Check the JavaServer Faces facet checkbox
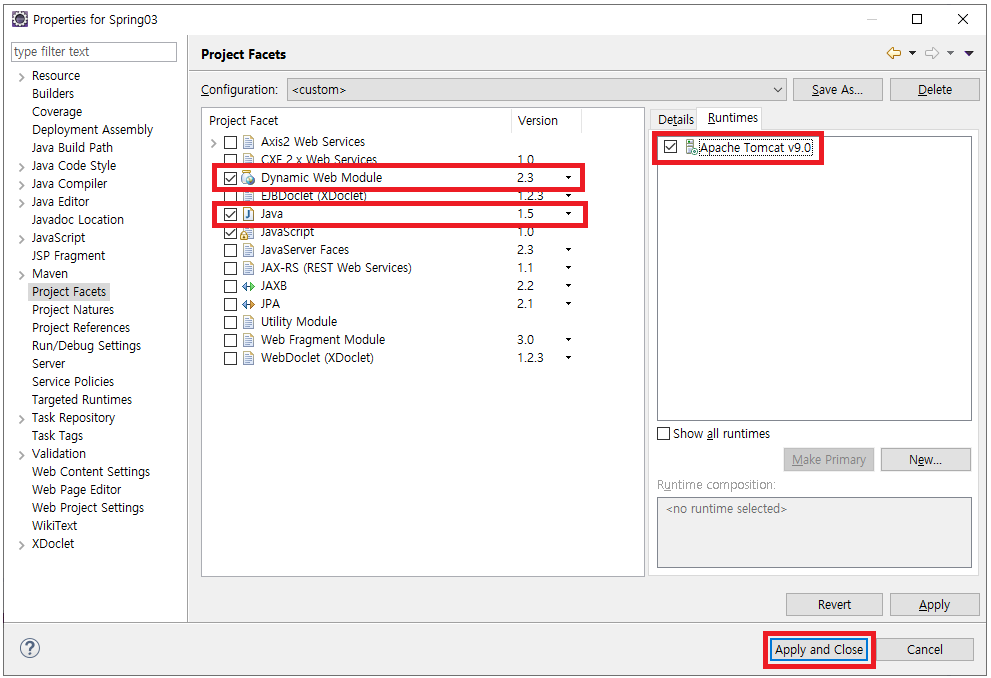 coord(231,250)
